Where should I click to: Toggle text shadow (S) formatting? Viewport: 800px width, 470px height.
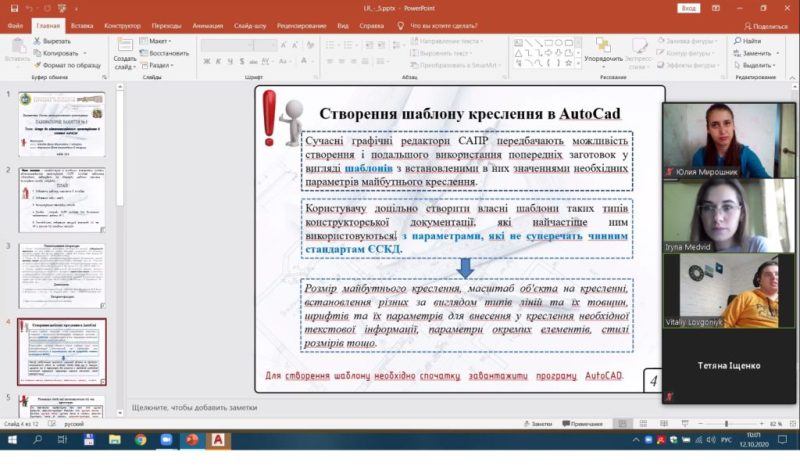(x=241, y=61)
